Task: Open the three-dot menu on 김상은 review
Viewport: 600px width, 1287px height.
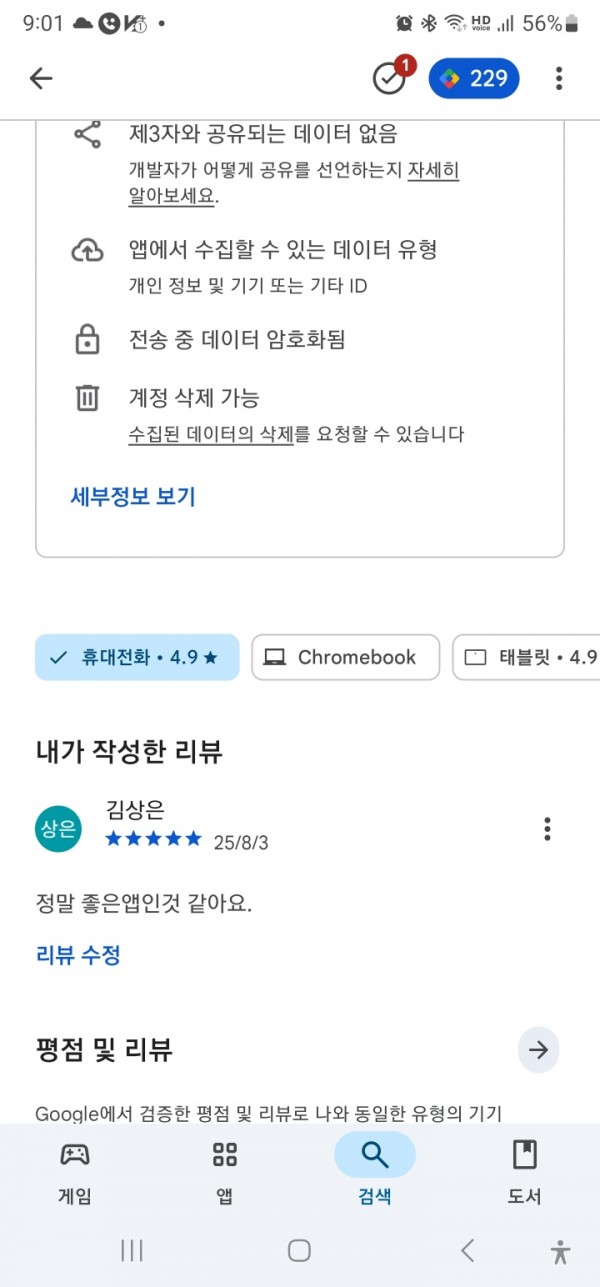Action: 547,829
